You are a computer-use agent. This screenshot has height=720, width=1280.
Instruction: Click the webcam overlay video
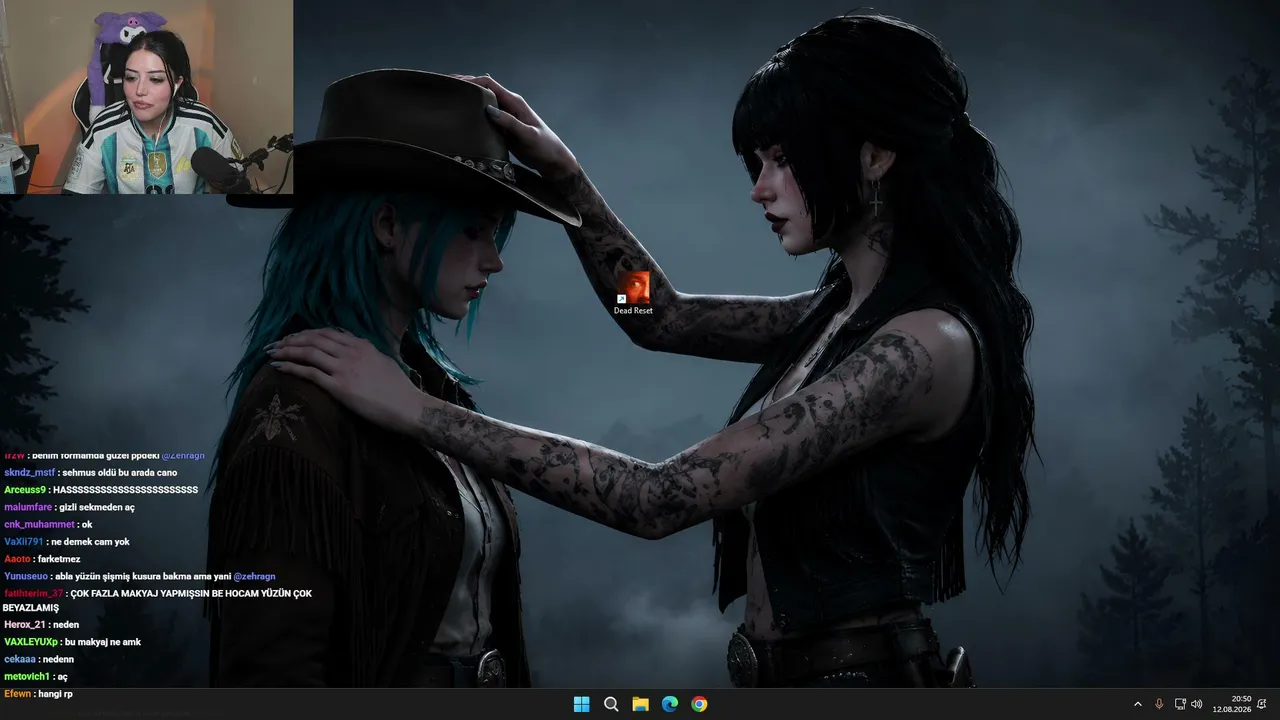(x=146, y=97)
